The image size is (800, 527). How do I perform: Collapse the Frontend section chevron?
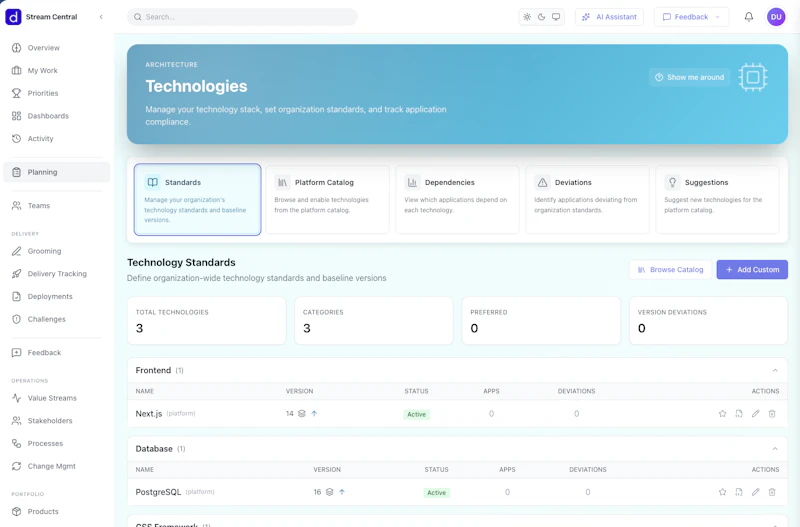[775, 370]
